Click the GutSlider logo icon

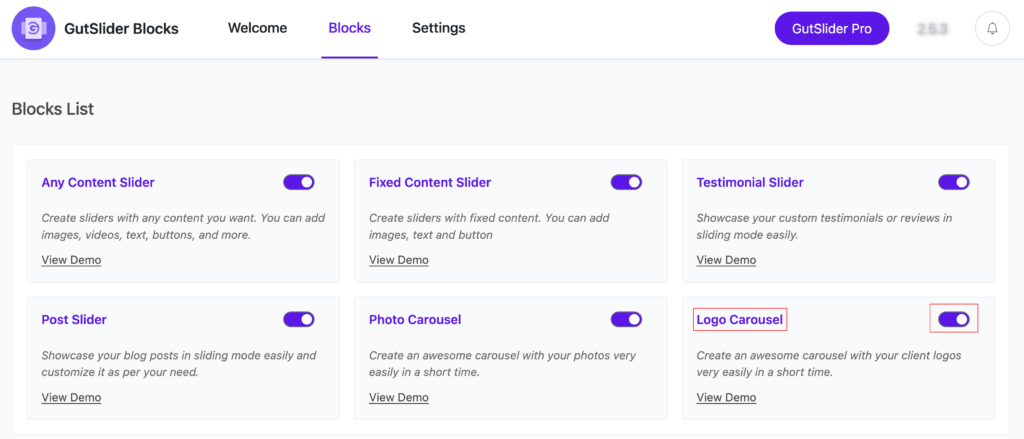click(33, 28)
